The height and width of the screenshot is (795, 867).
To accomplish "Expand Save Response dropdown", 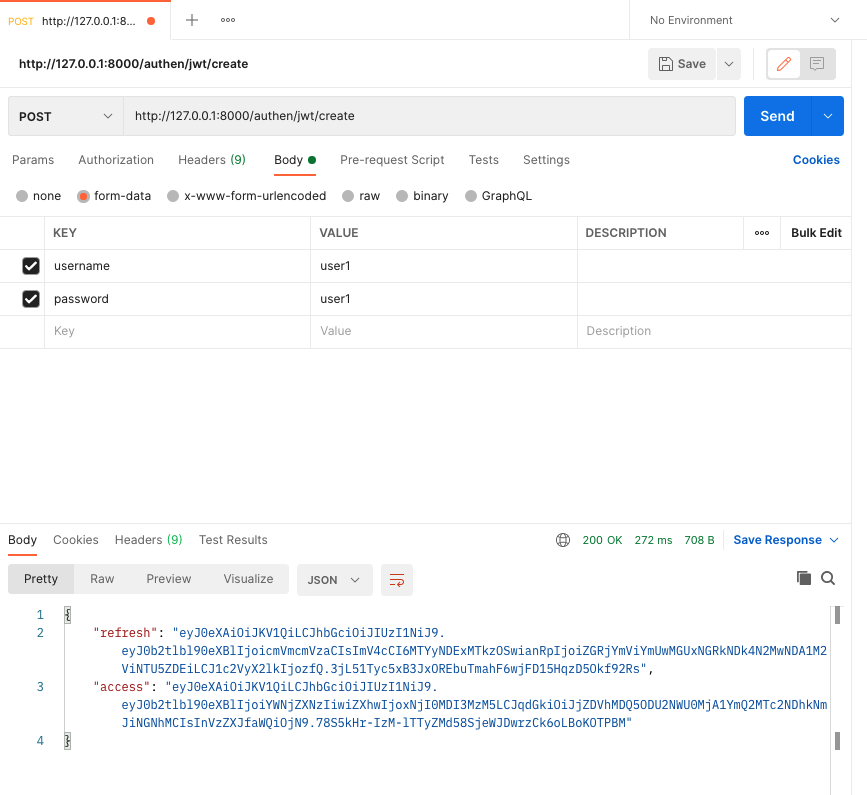I will click(835, 540).
